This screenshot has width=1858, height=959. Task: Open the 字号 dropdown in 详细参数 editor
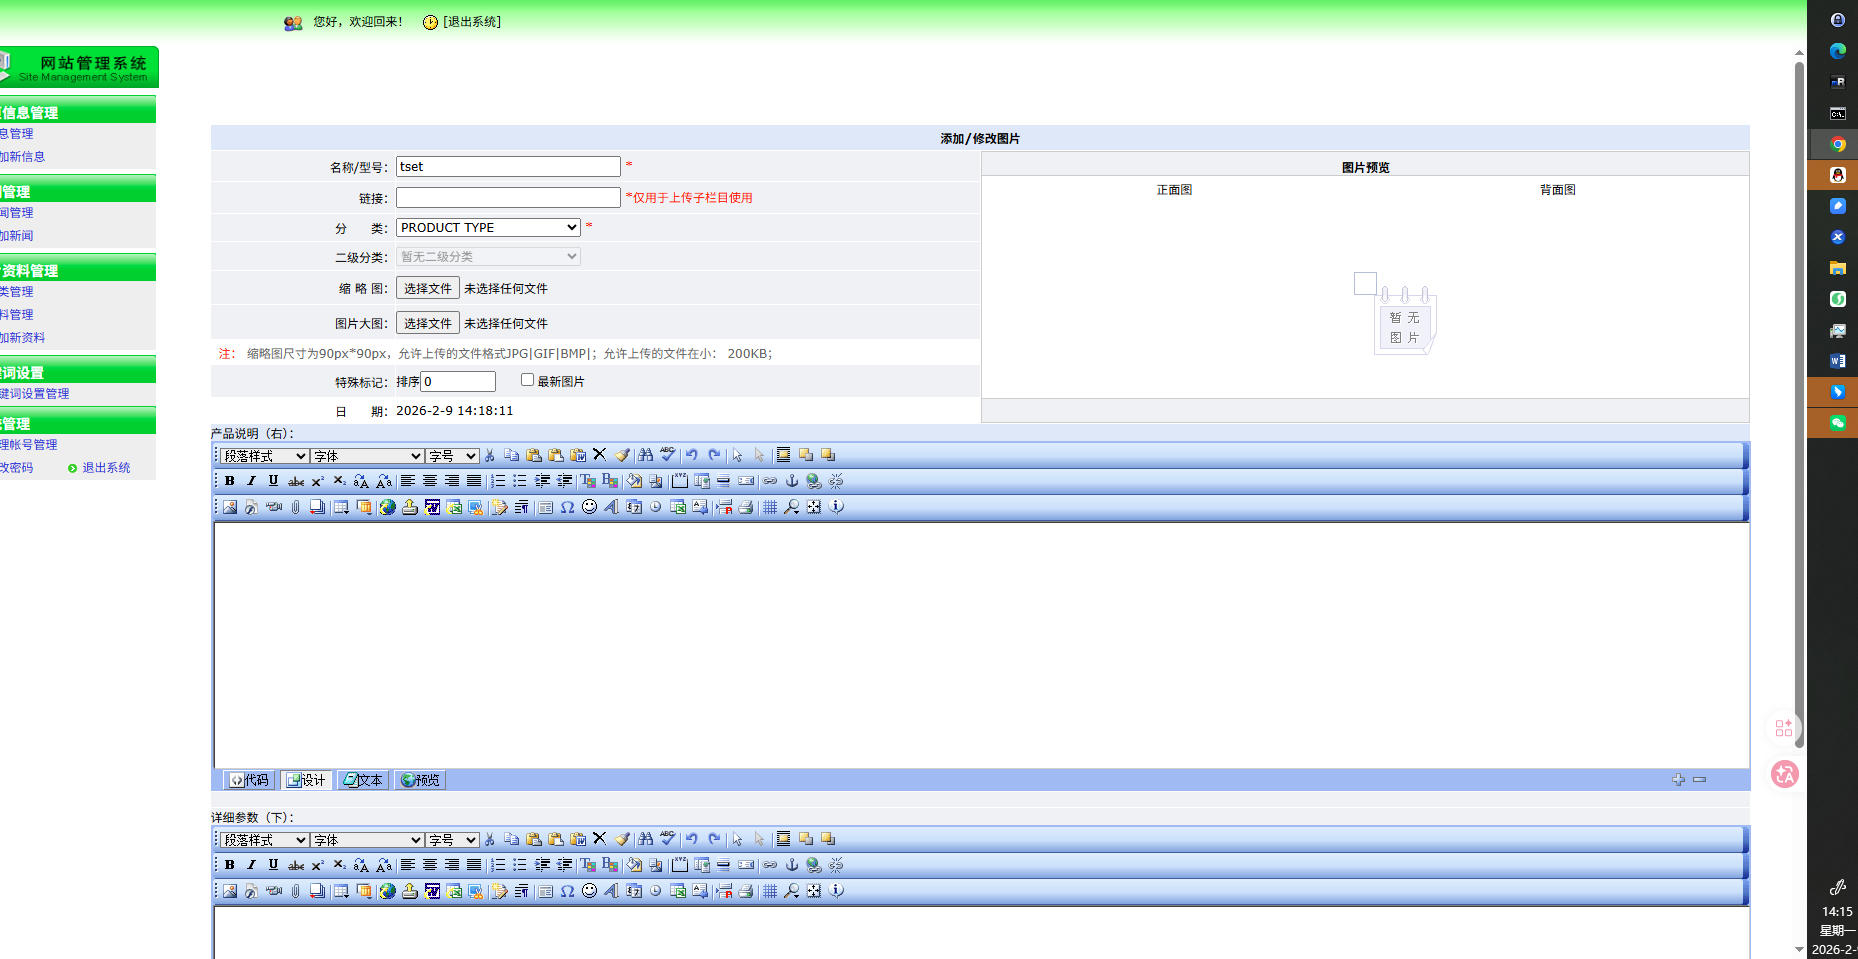point(452,840)
